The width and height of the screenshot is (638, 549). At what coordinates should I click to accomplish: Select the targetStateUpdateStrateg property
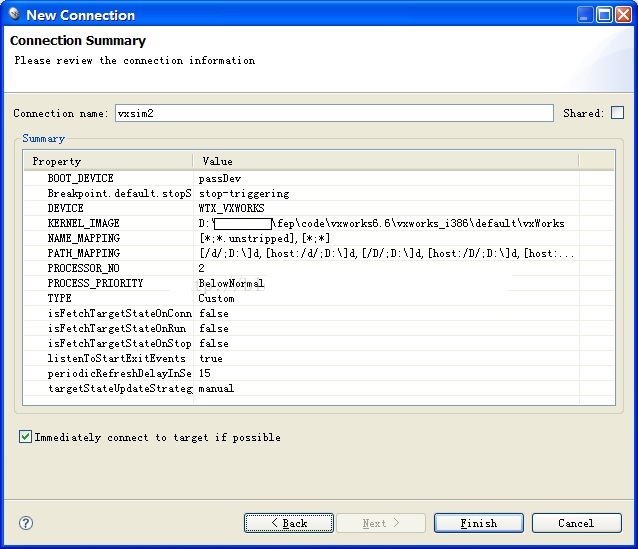tap(120, 388)
